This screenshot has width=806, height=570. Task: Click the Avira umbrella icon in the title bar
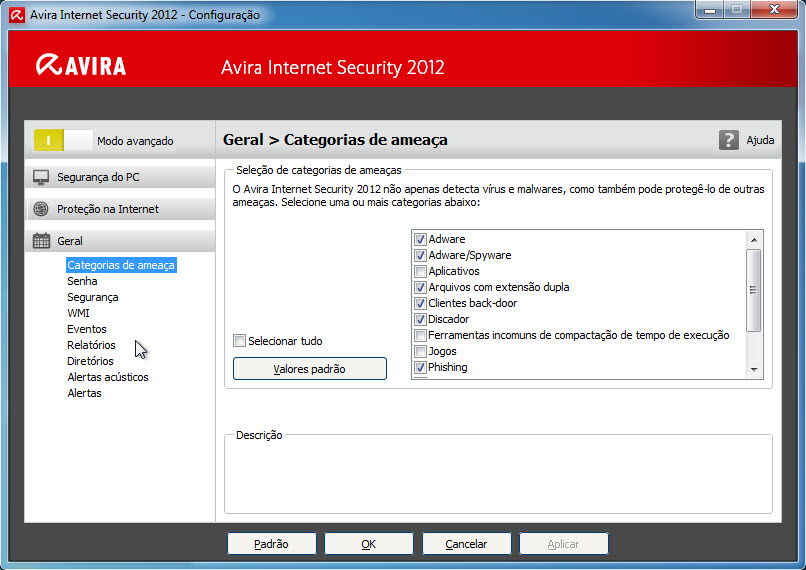coord(17,15)
